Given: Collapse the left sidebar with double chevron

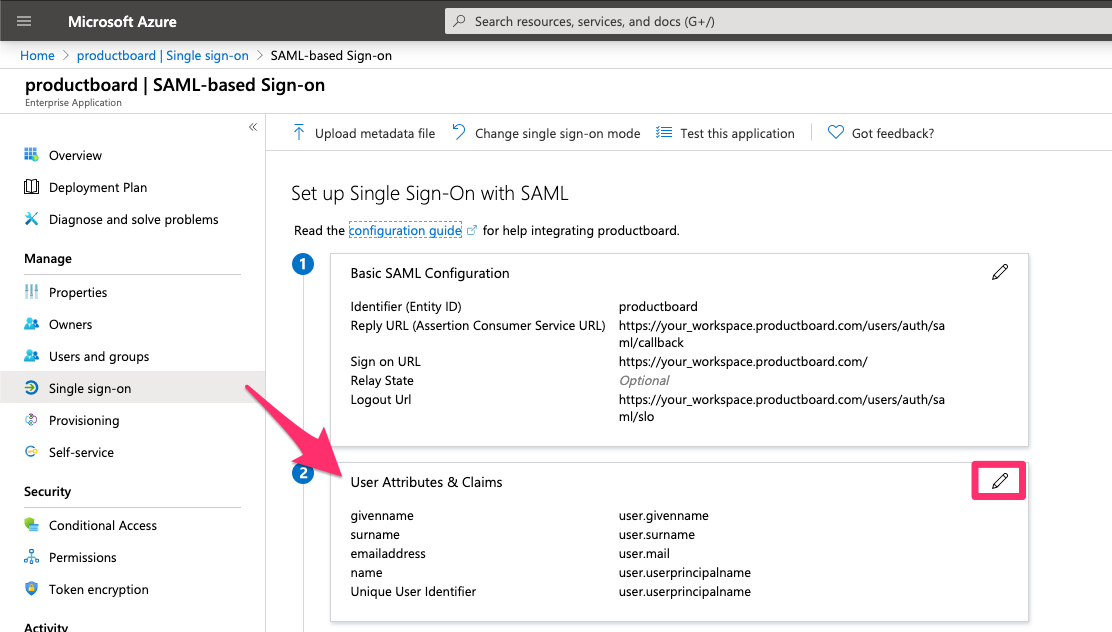Looking at the screenshot, I should coord(253,127).
